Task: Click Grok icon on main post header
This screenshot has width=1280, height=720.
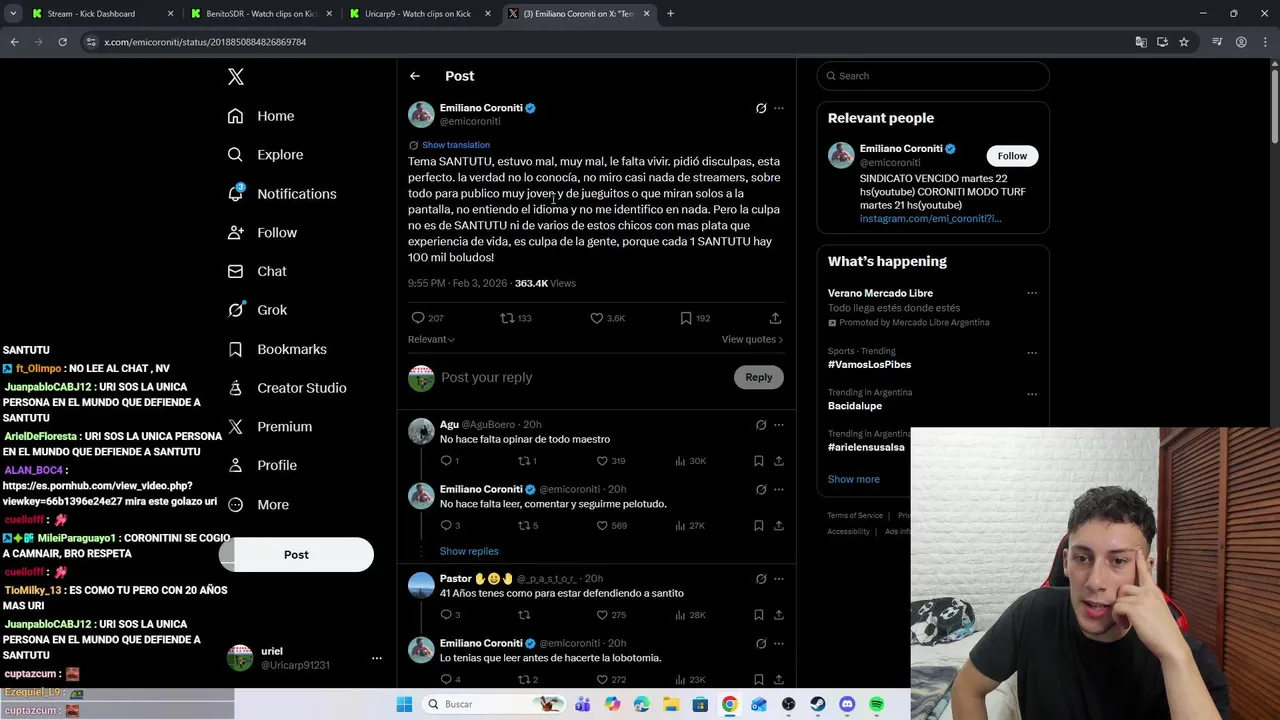Action: tap(761, 108)
